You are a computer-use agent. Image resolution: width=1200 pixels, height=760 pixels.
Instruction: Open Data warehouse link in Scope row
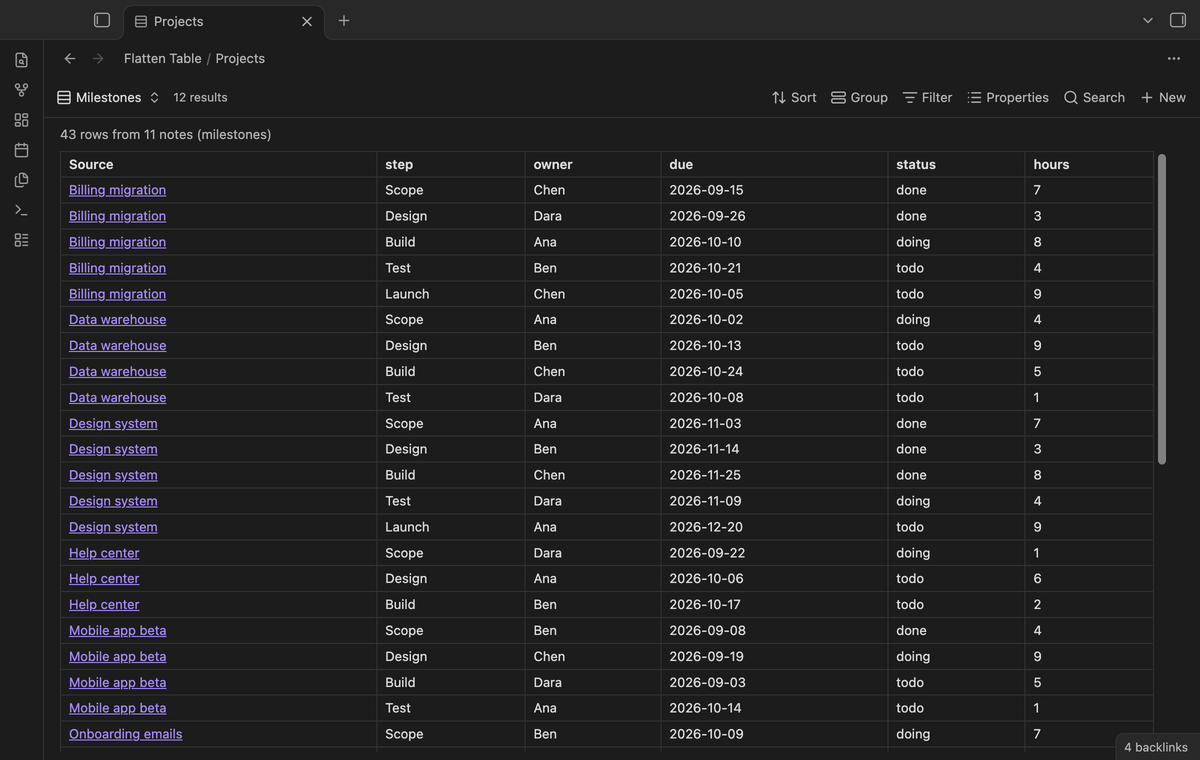click(117, 319)
